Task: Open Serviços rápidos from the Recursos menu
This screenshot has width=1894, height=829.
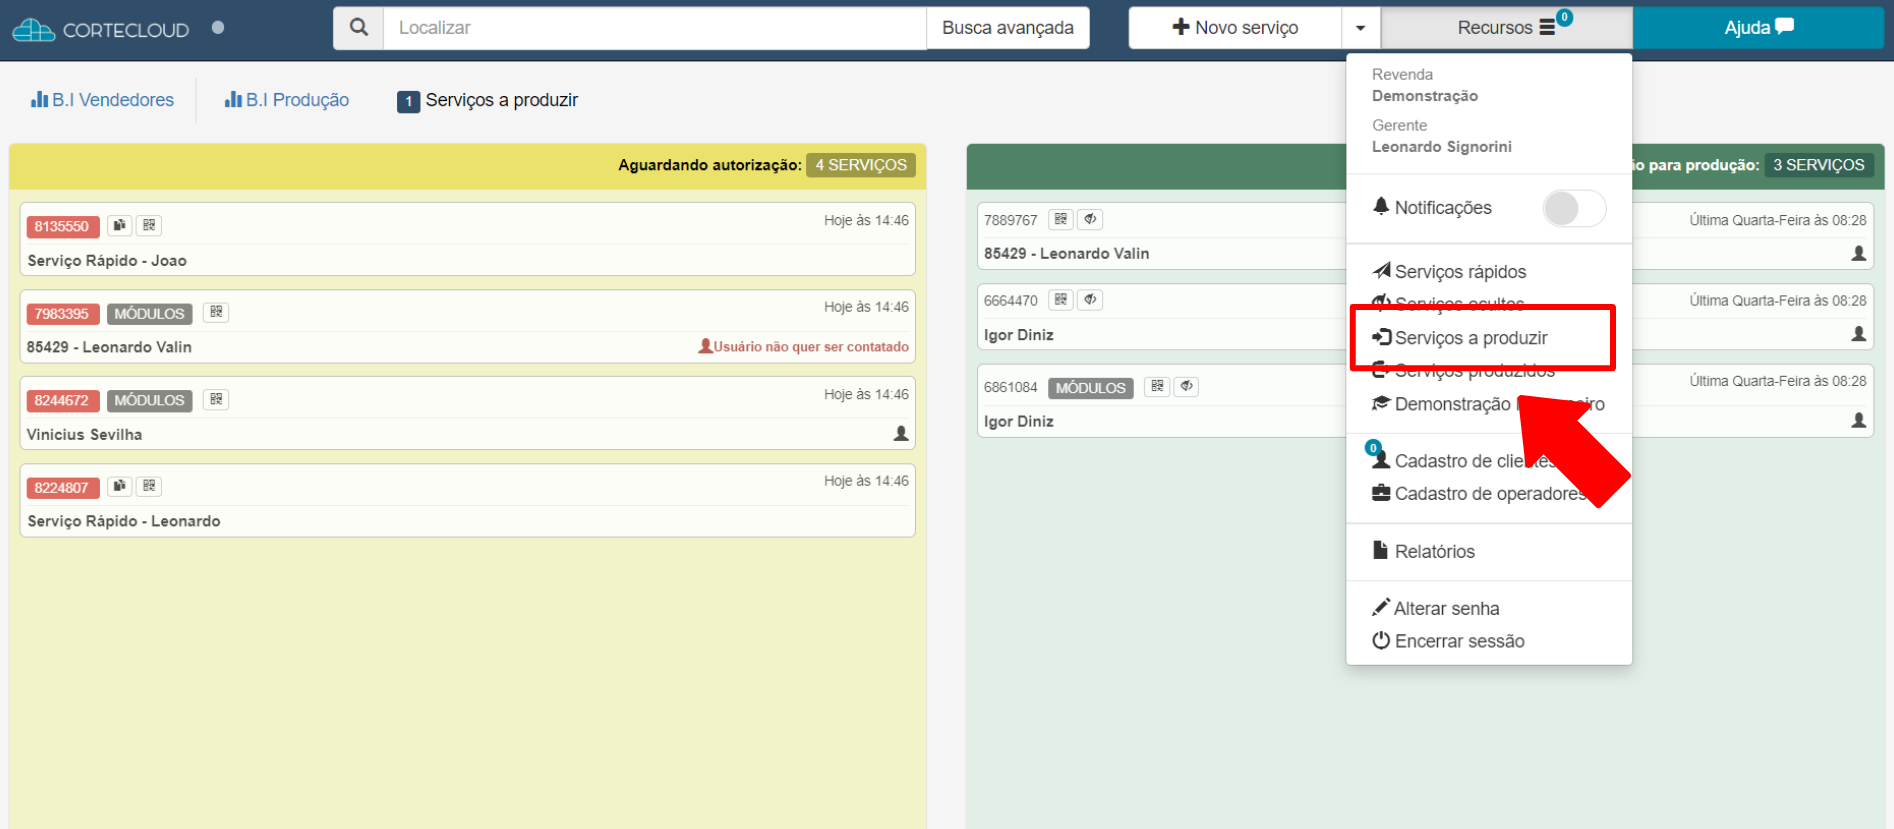Action: click(x=1449, y=272)
